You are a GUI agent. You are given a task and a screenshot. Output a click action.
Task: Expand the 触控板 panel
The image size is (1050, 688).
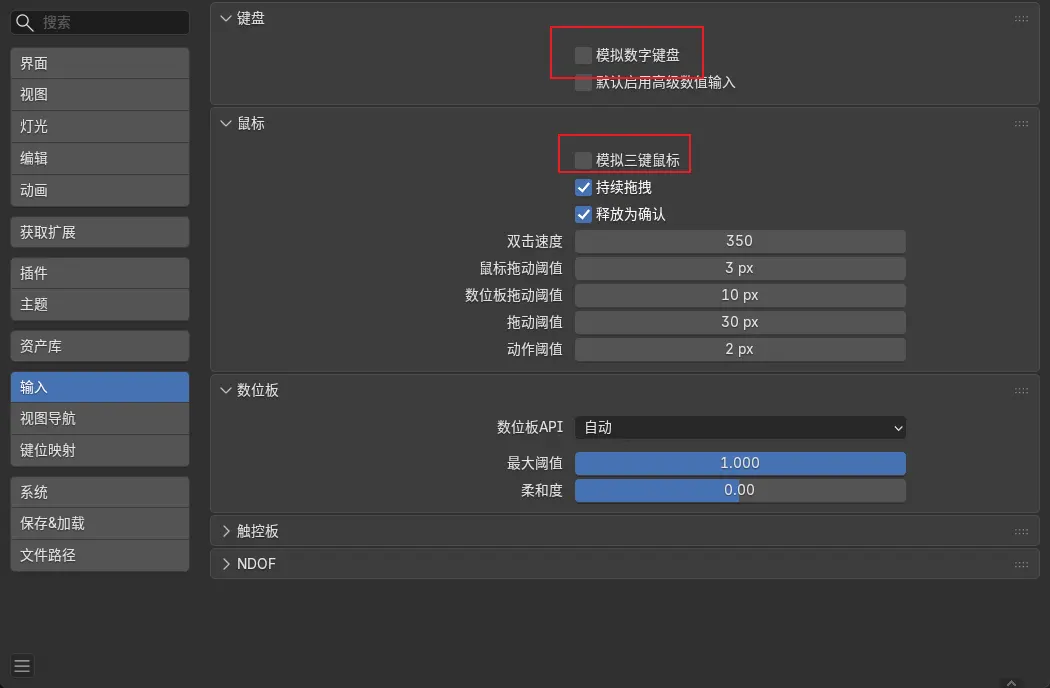point(226,531)
